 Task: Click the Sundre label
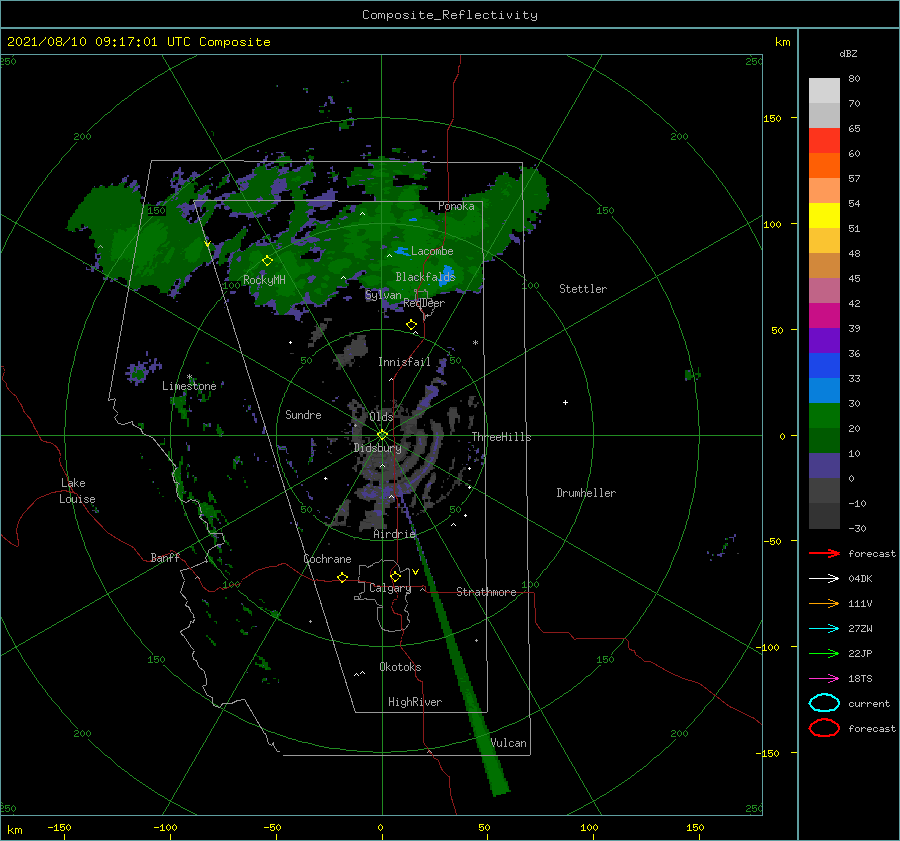[303, 414]
